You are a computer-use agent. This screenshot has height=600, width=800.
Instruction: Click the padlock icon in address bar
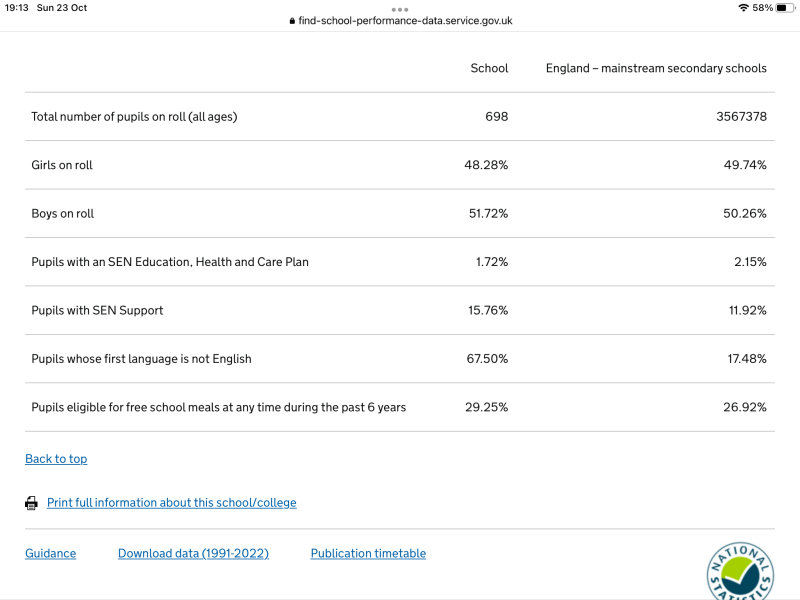(x=292, y=21)
